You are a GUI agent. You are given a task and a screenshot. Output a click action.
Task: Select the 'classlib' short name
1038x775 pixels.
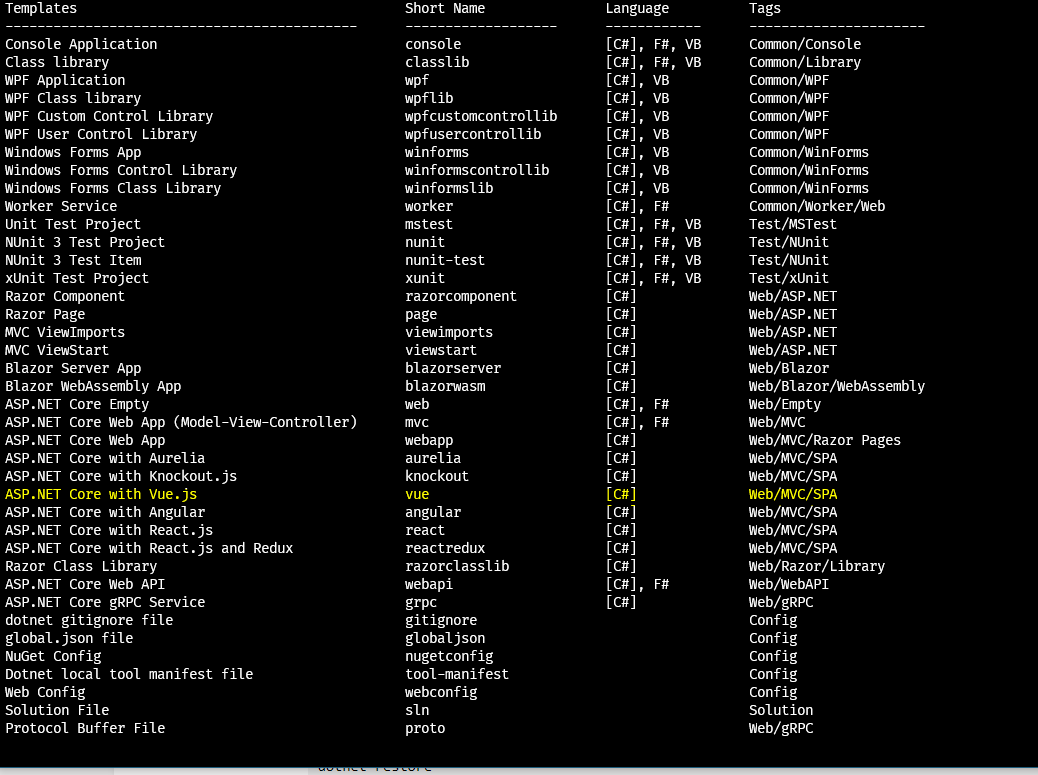point(437,62)
